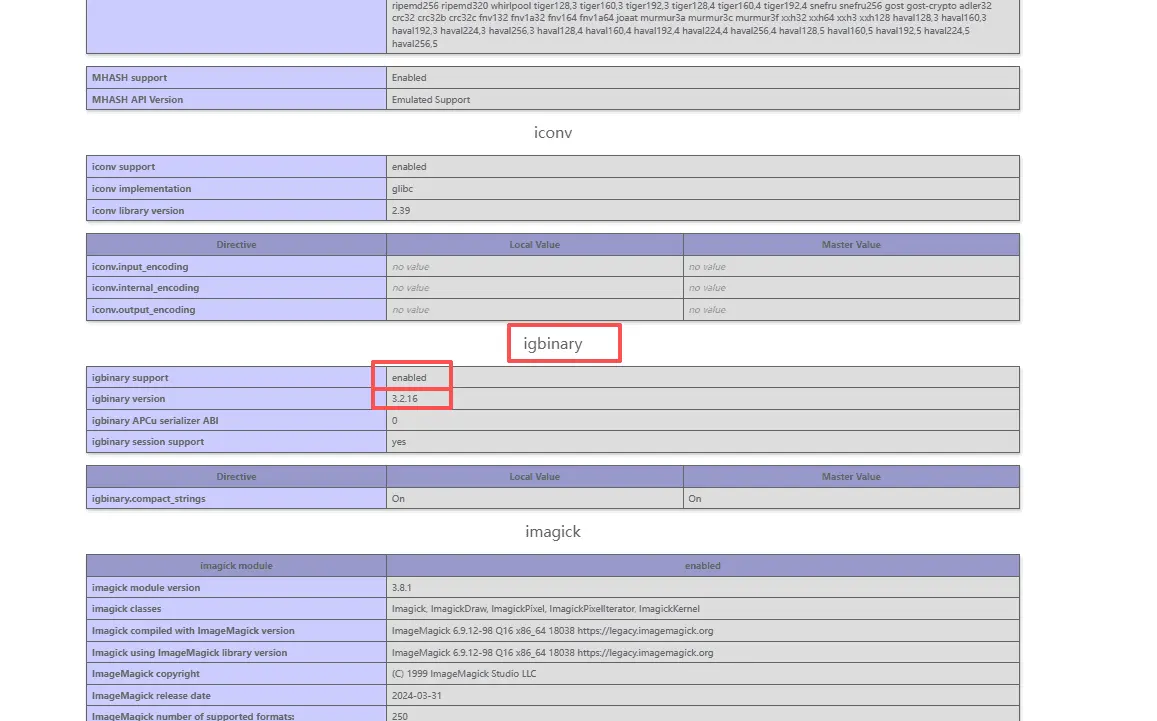Viewport: 1157px width, 721px height.
Task: Click the imagick section heading
Action: (552, 532)
